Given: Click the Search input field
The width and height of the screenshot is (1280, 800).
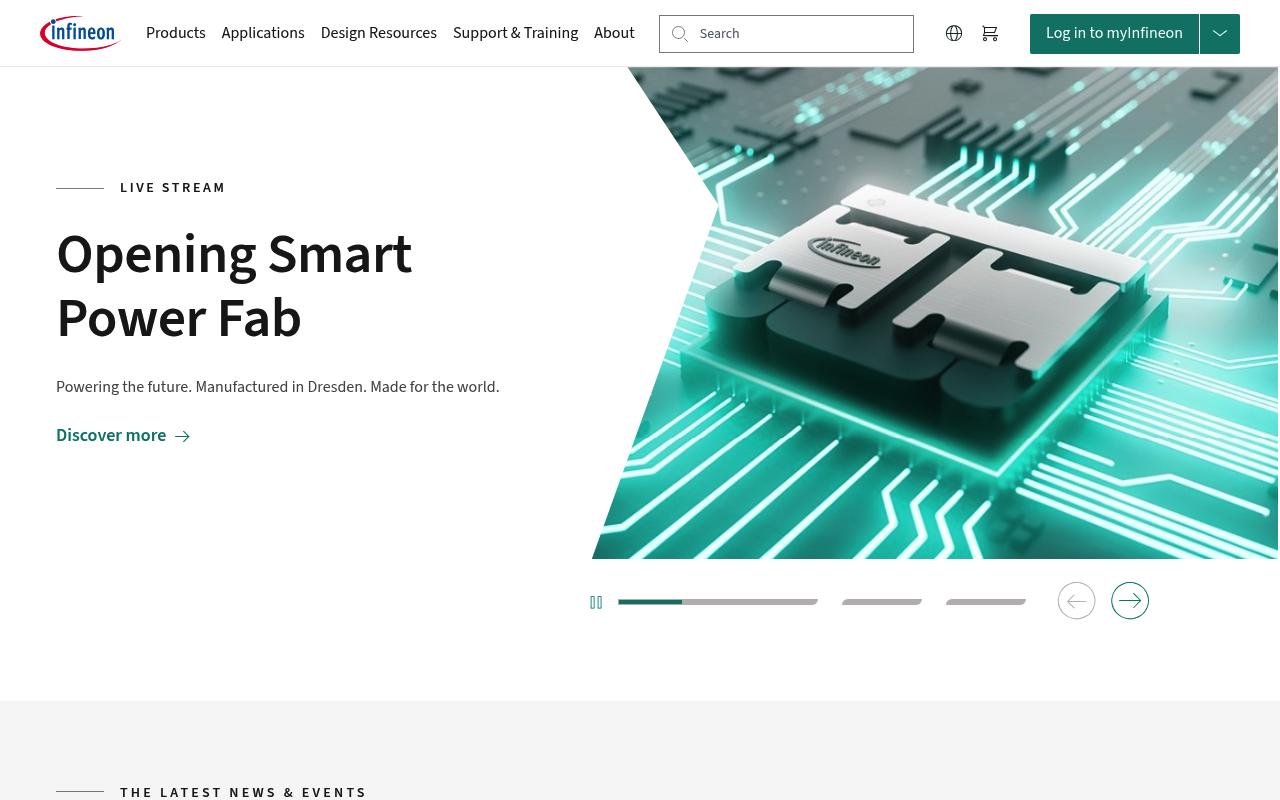Looking at the screenshot, I should pyautogui.click(x=786, y=34).
